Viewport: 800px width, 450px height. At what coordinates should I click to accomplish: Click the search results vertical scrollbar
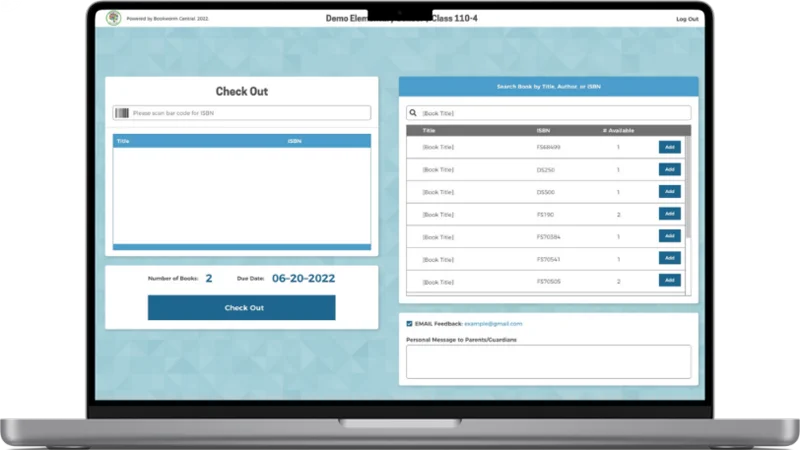tap(688, 186)
